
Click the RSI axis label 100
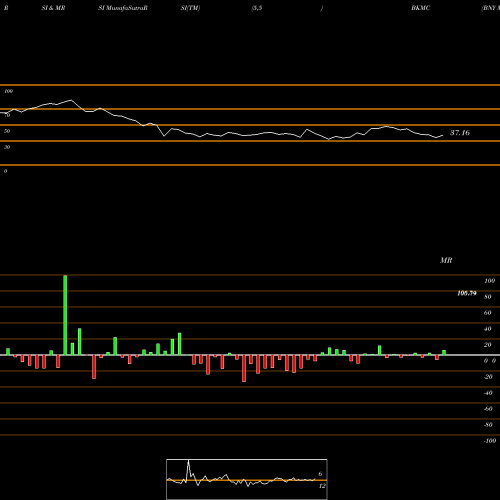[9, 91]
